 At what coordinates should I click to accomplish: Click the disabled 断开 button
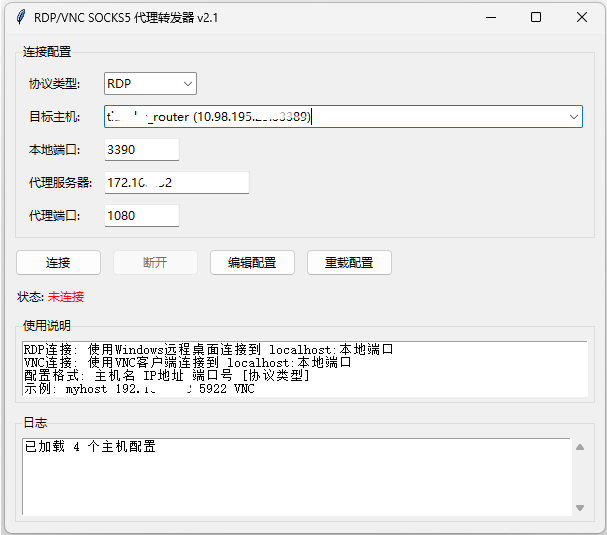point(155,262)
